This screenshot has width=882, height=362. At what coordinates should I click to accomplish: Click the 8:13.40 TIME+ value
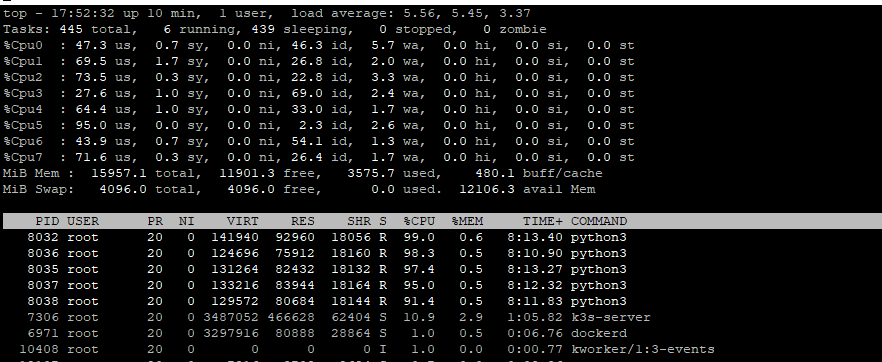[535, 237]
